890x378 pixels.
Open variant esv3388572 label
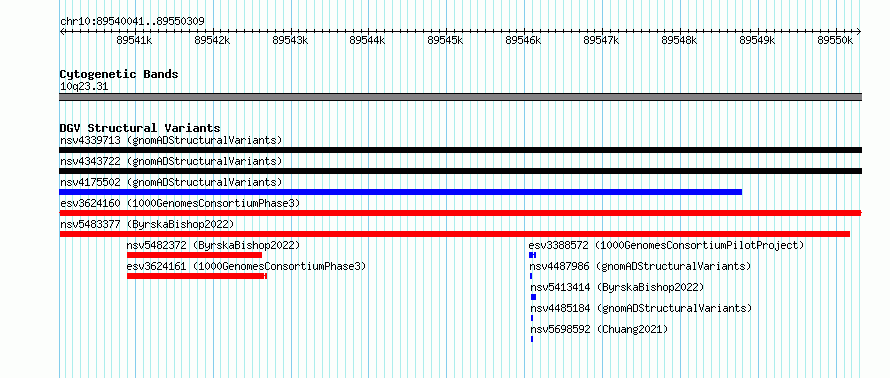pos(666,245)
